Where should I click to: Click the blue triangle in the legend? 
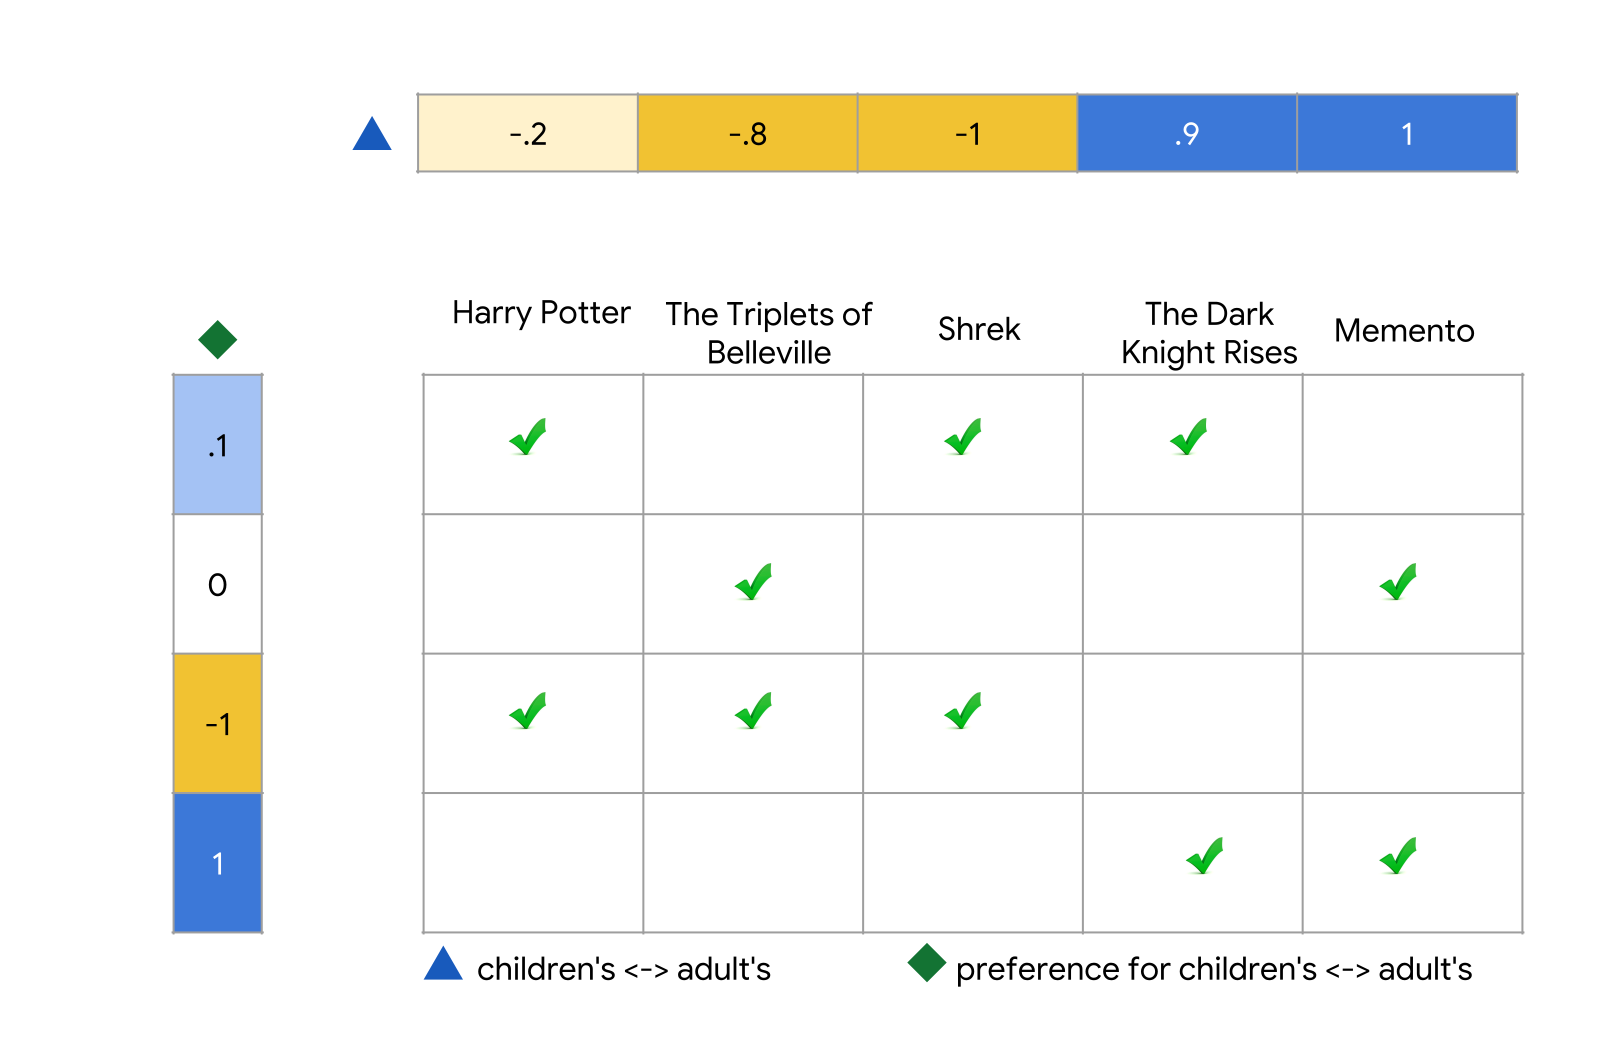click(443, 964)
